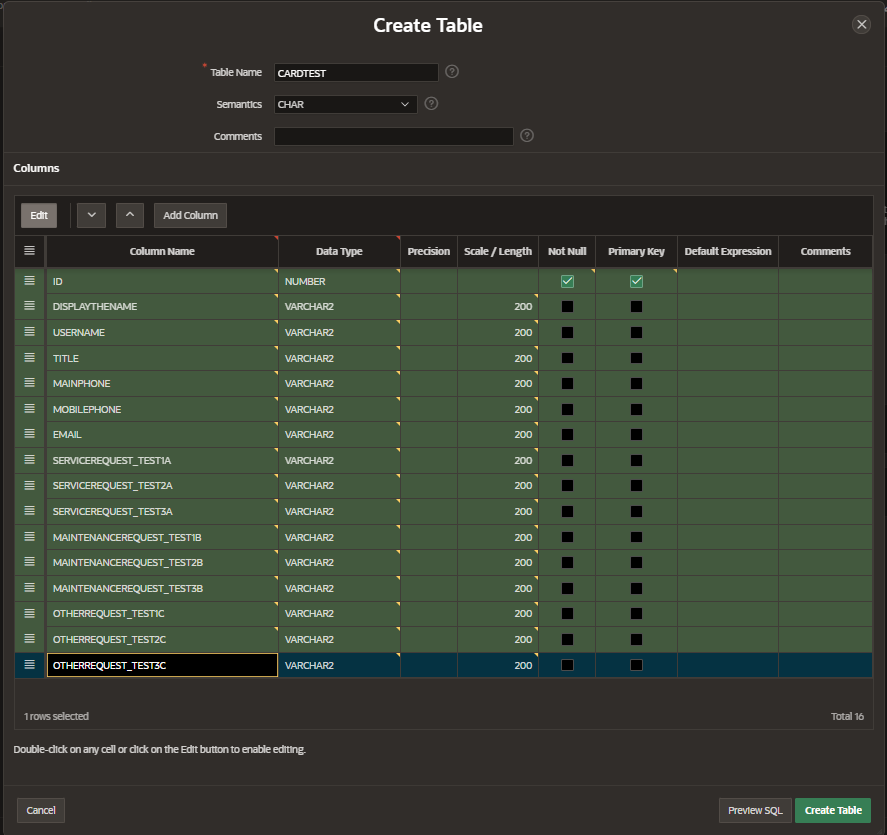Viewport: 887px width, 835px height.
Task: Click into the table Comments input field
Action: click(394, 136)
